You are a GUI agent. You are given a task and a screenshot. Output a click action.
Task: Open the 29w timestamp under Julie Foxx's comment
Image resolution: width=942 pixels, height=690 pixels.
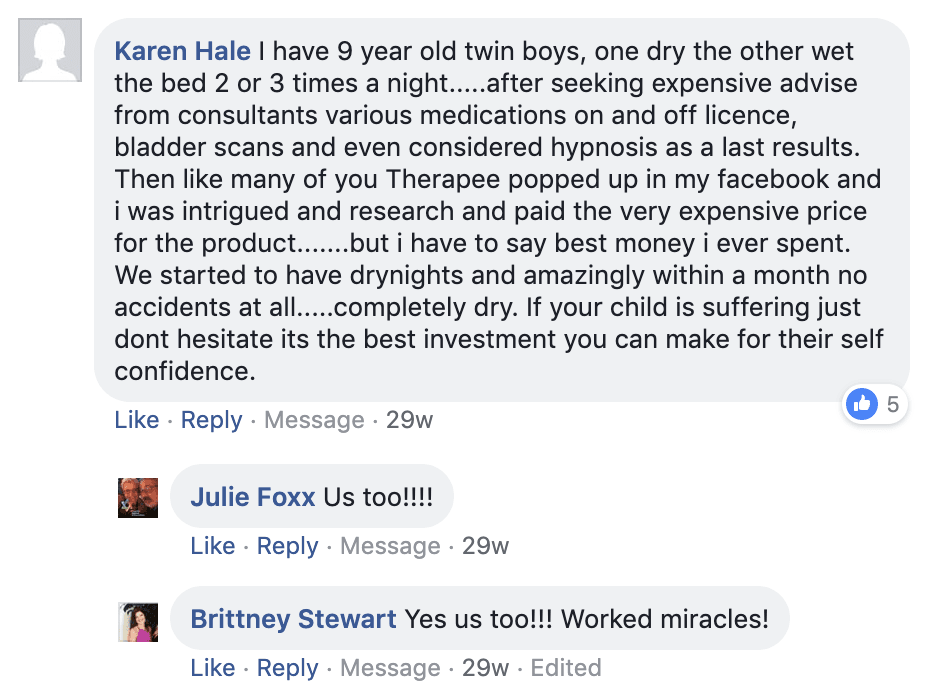(485, 546)
